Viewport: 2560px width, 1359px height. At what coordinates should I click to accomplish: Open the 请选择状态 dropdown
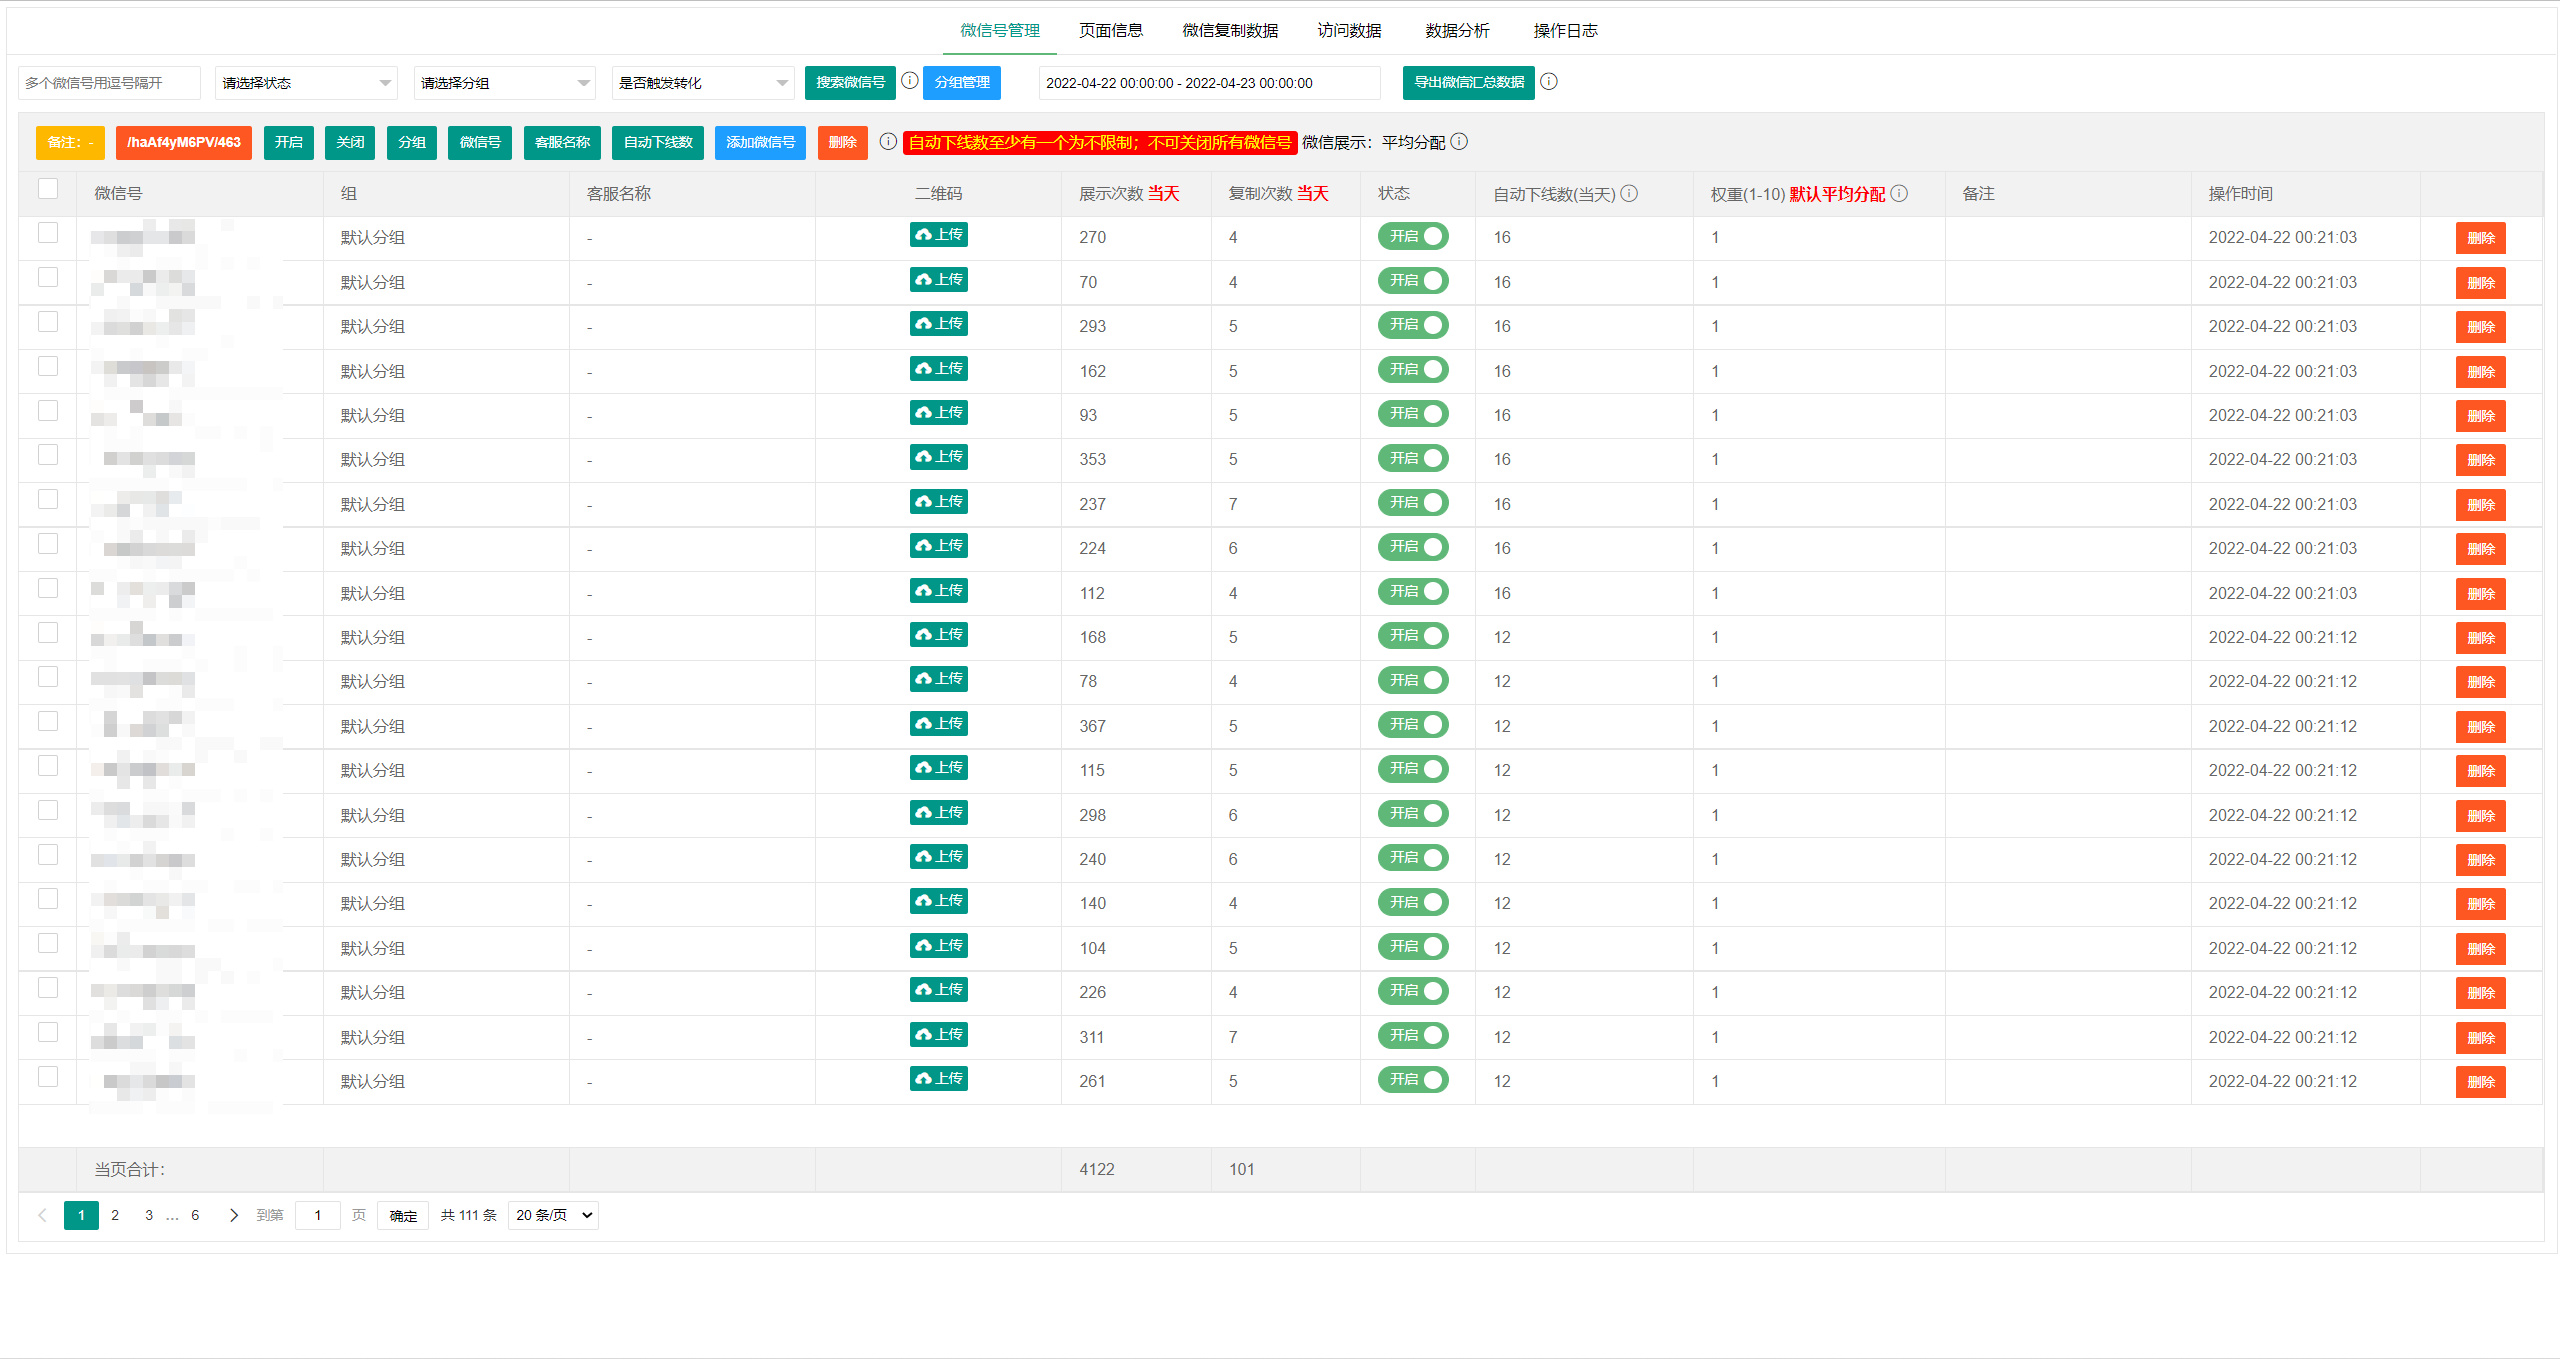pos(306,83)
